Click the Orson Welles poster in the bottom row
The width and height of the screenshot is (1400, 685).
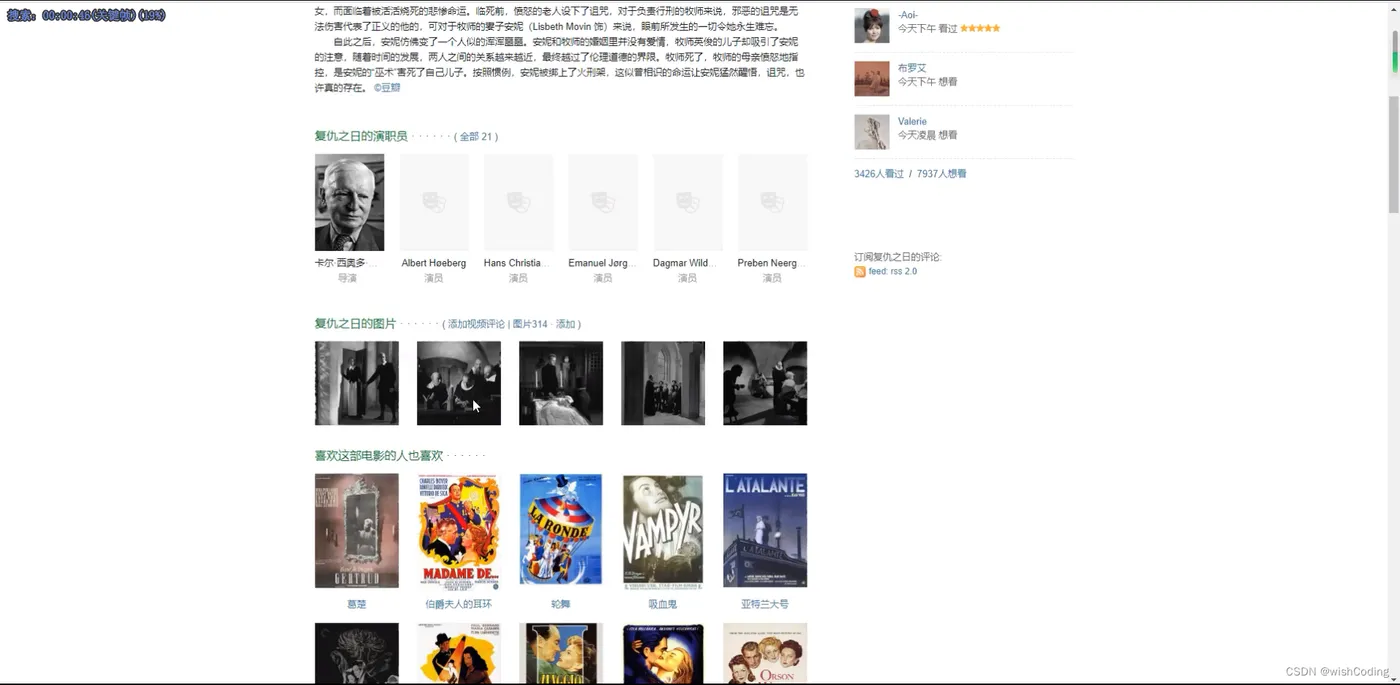coord(764,654)
